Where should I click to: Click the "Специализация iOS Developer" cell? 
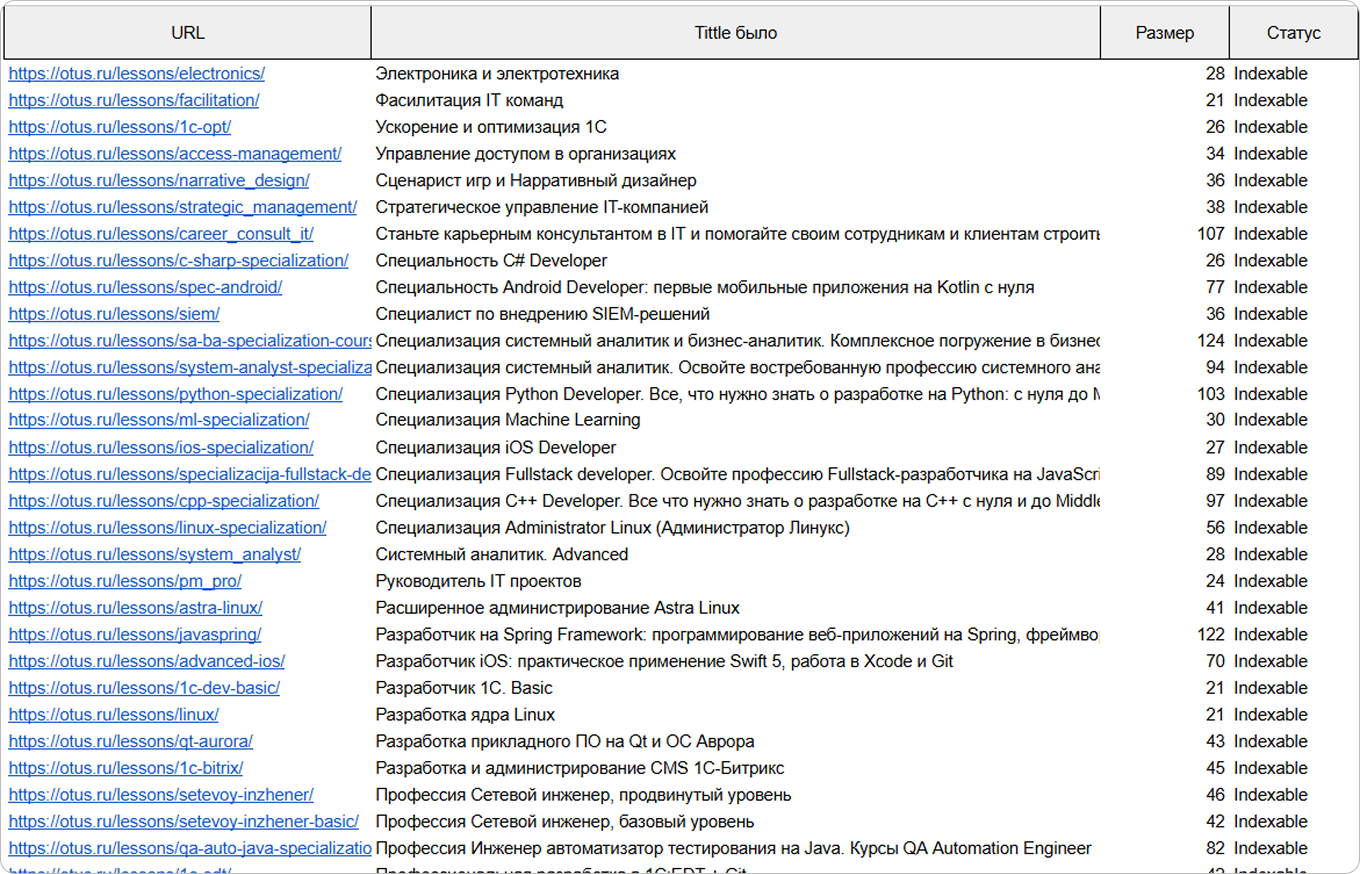[x=496, y=447]
